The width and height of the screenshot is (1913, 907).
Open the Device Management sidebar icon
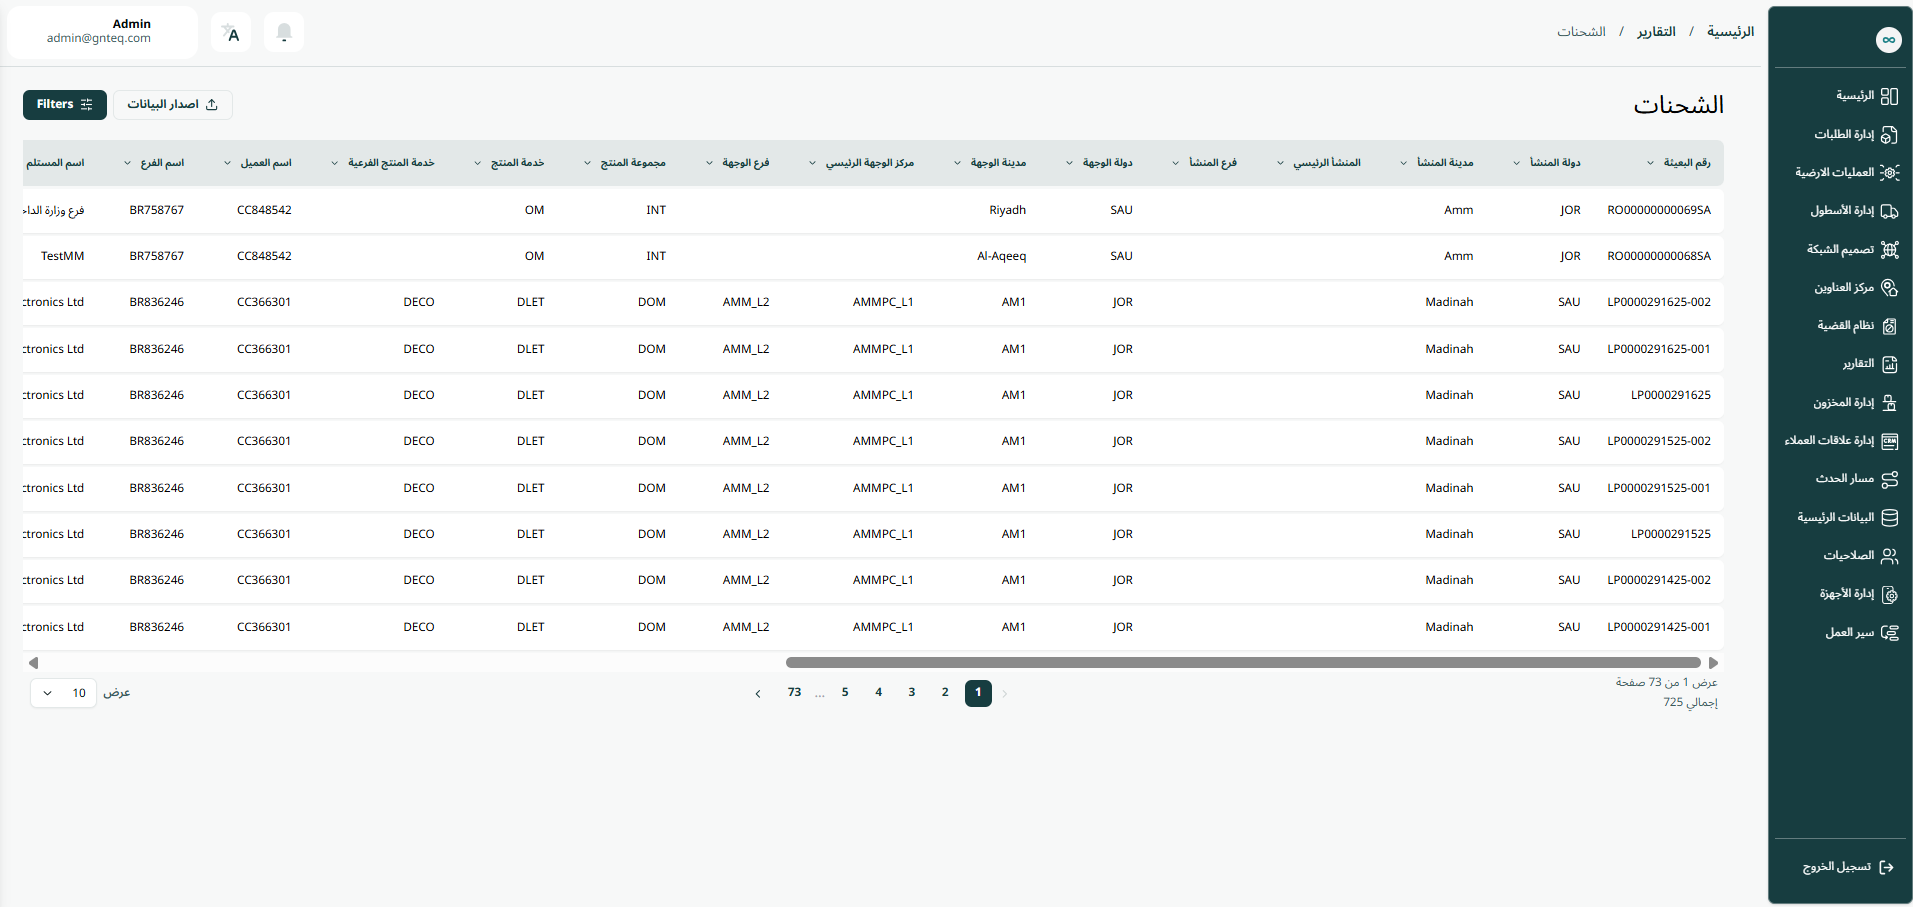pyautogui.click(x=1889, y=594)
